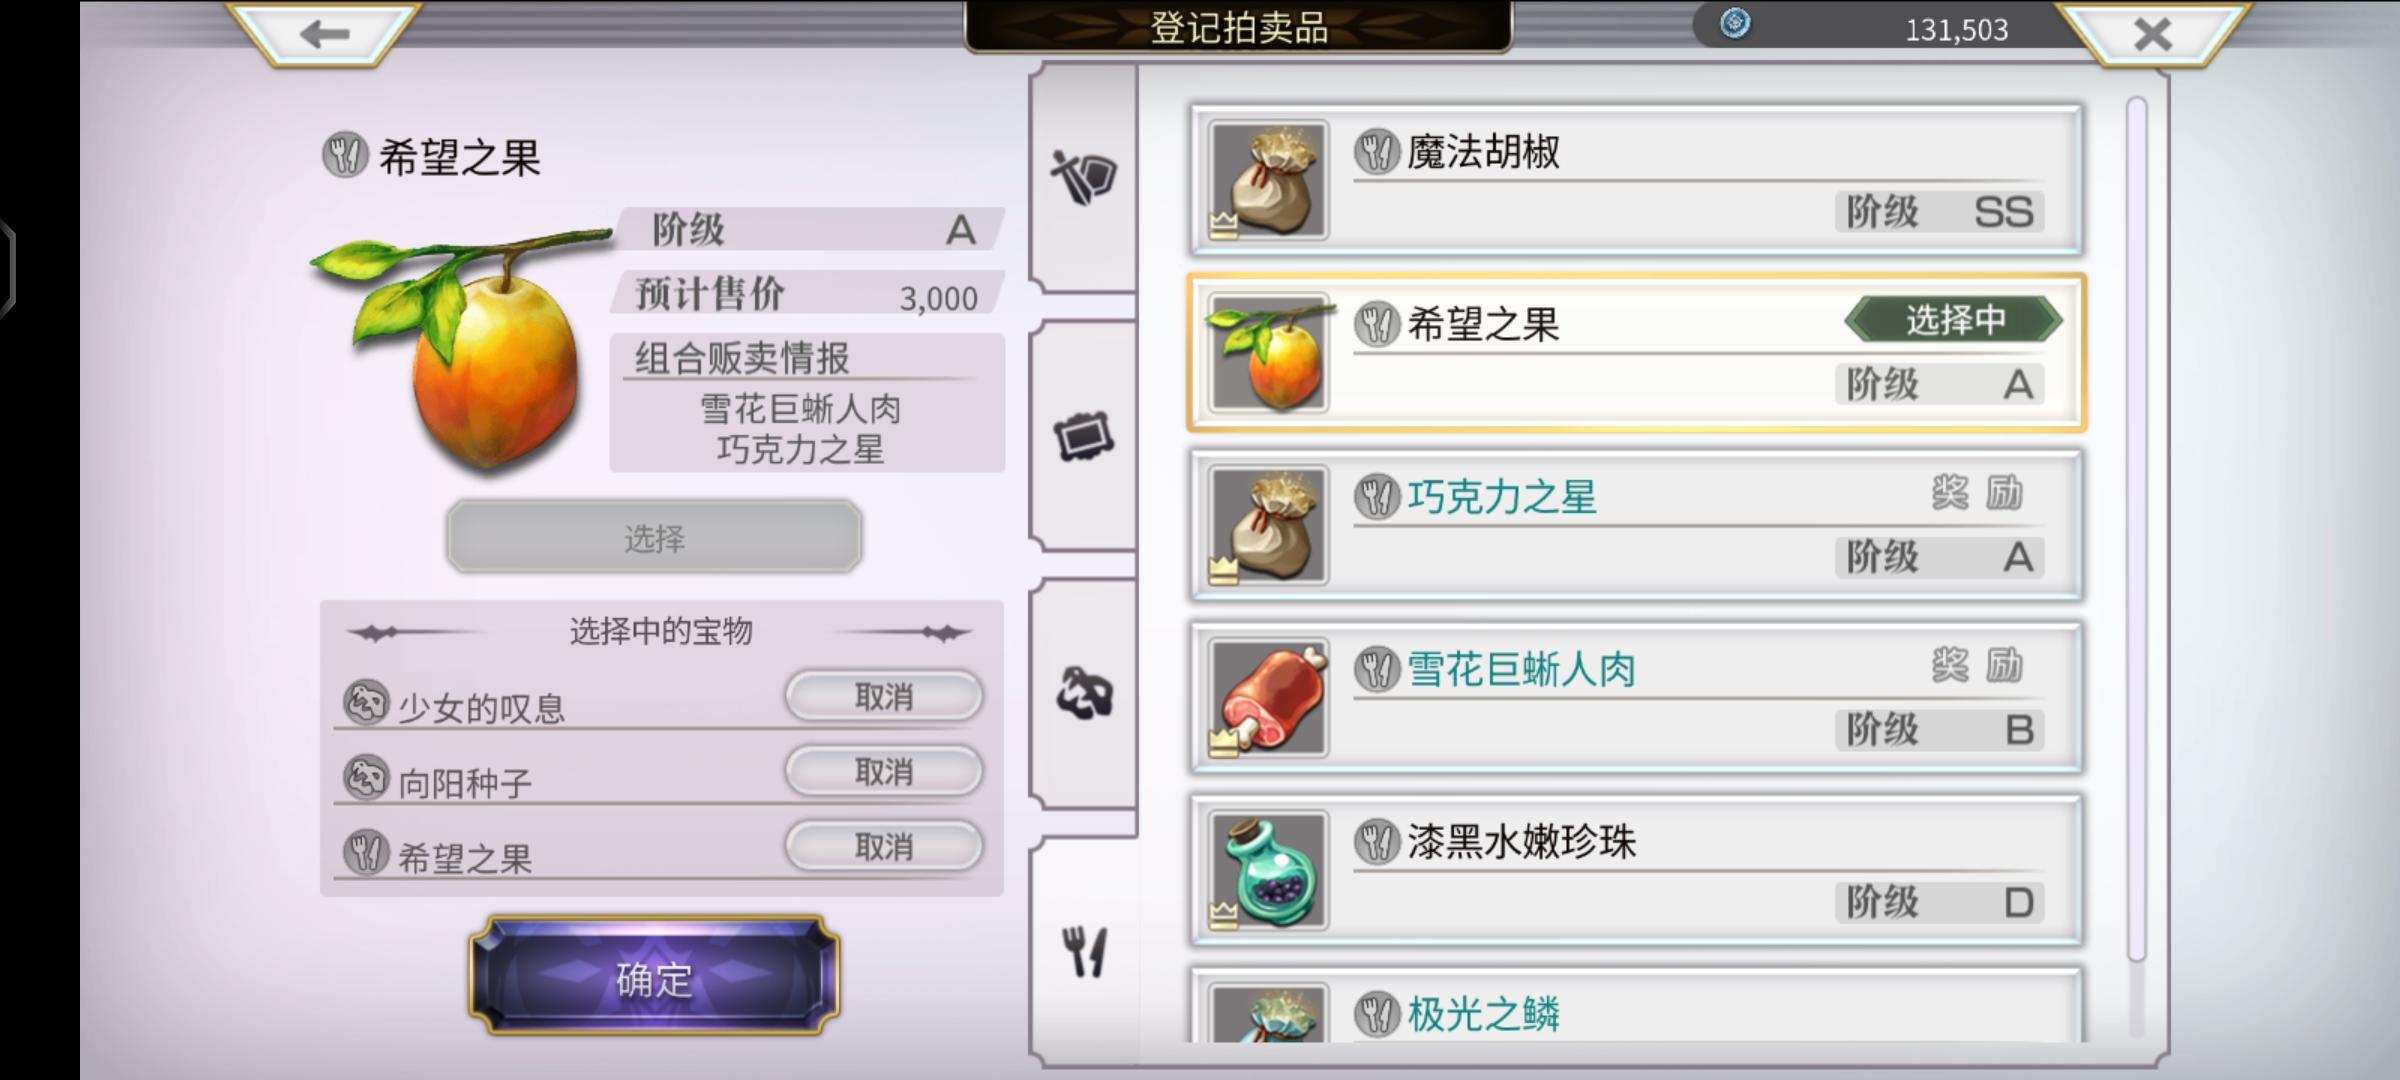The height and width of the screenshot is (1080, 2400).
Task: Cancel the selected 希望之果 treasure
Action: click(884, 846)
